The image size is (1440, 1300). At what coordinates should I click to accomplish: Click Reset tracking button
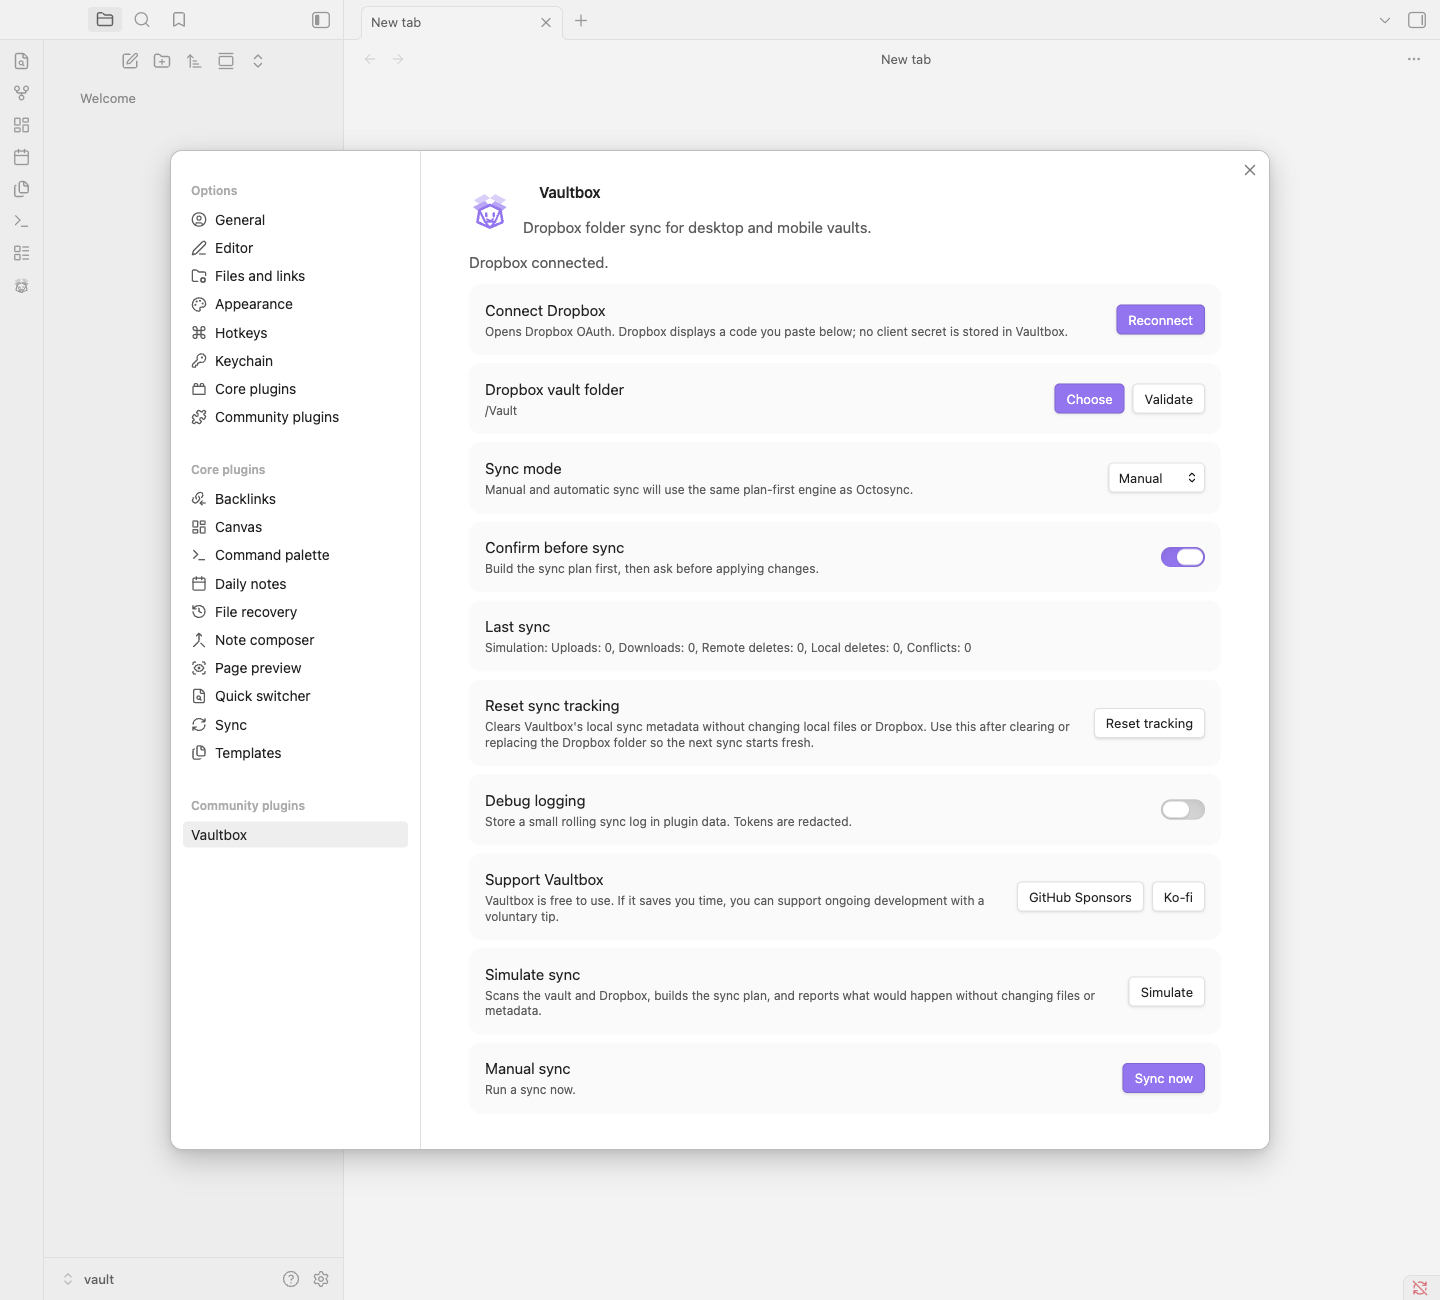tap(1149, 723)
